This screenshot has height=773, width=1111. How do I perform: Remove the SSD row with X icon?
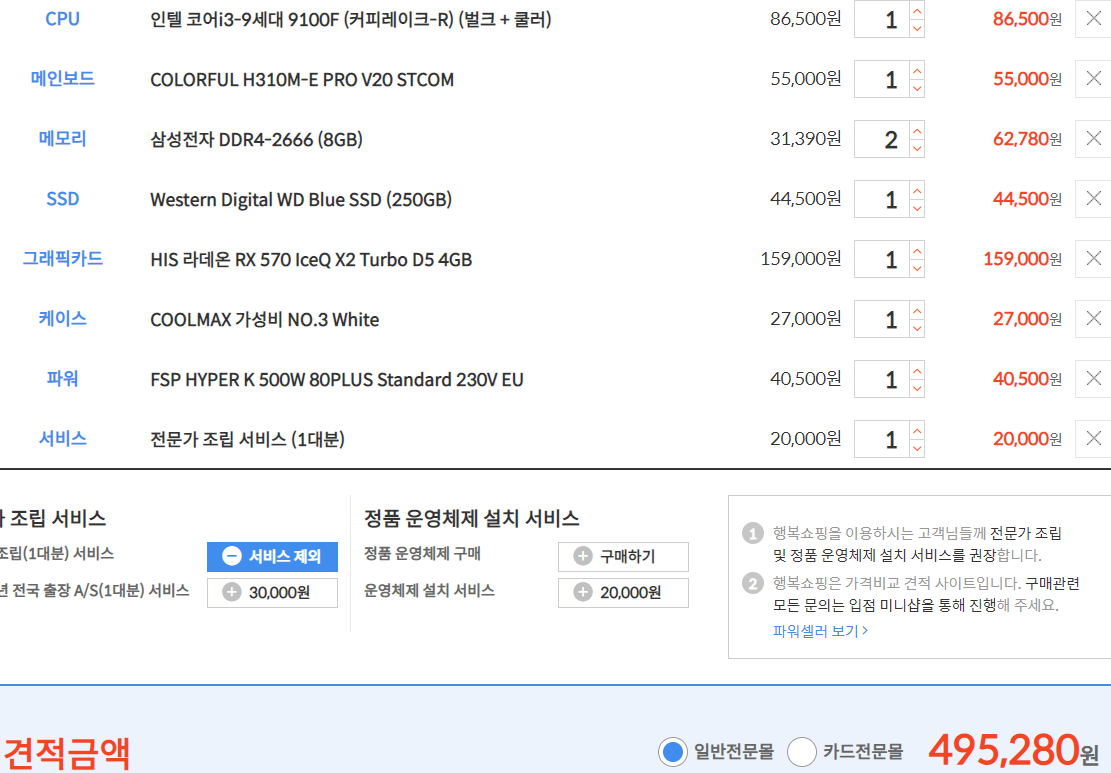click(1093, 198)
